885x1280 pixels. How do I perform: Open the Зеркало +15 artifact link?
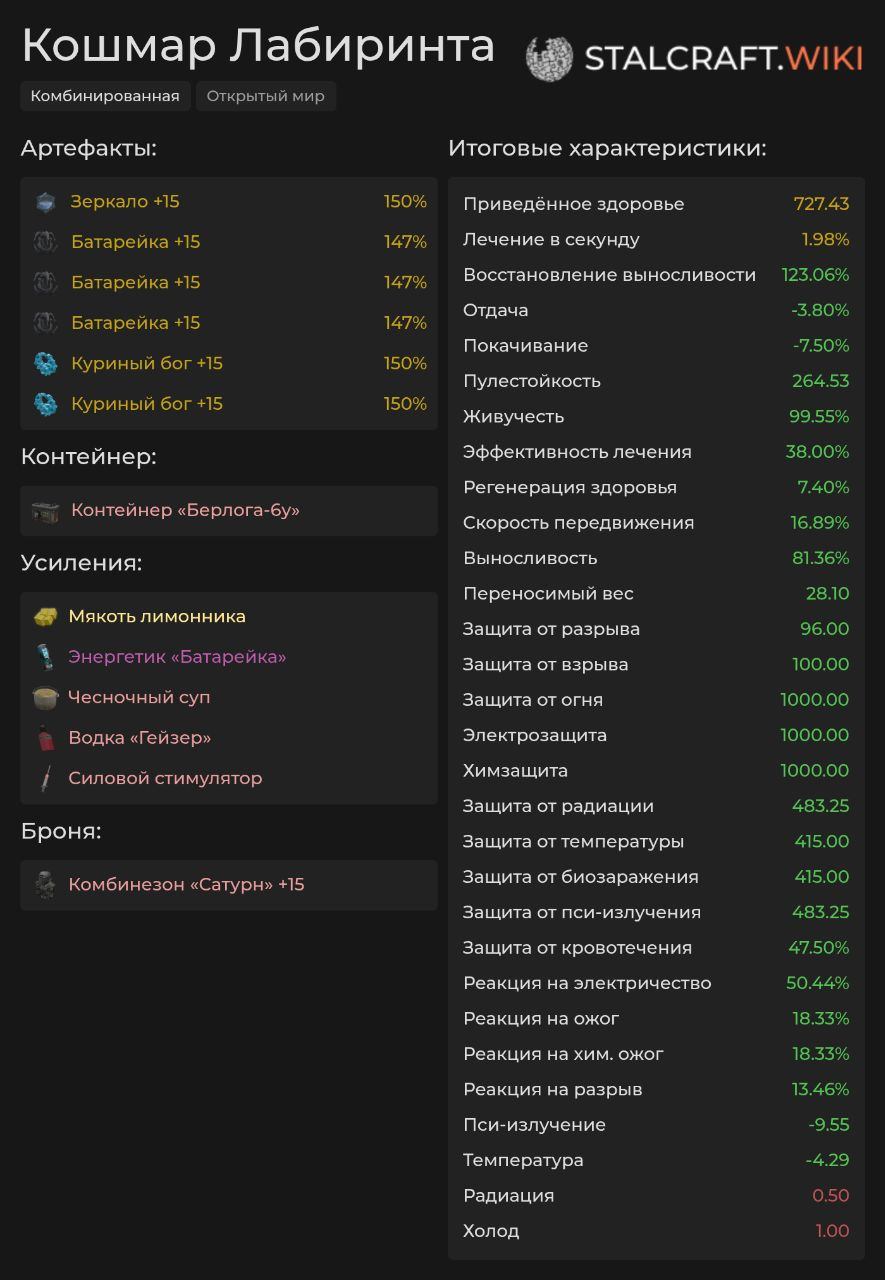(x=125, y=202)
